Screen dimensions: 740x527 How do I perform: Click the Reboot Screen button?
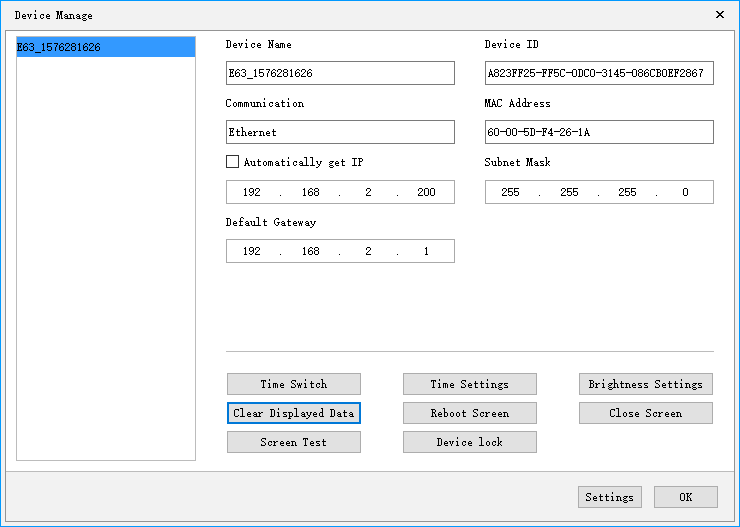(x=470, y=413)
